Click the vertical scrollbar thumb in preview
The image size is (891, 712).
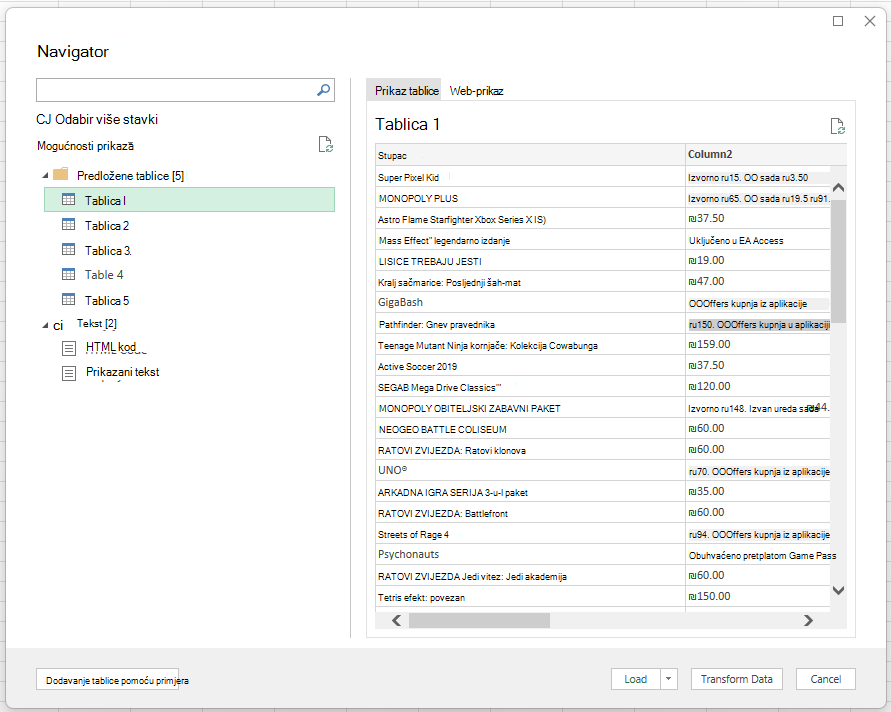838,261
